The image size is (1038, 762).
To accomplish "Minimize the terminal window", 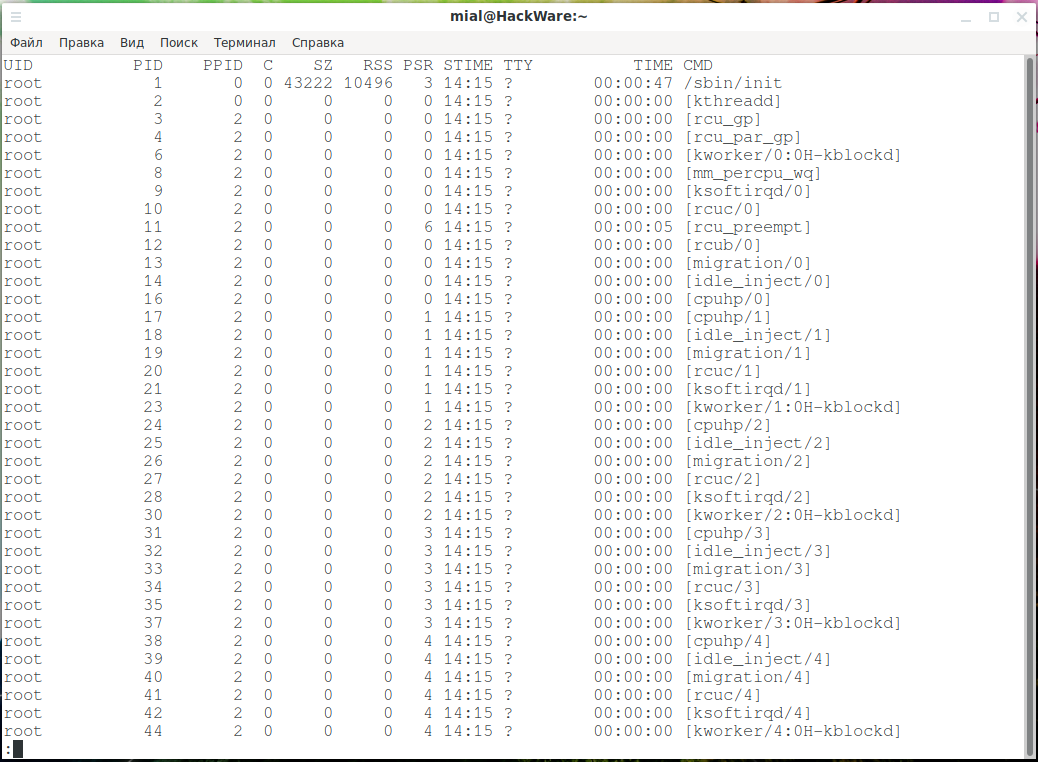I will coord(967,17).
